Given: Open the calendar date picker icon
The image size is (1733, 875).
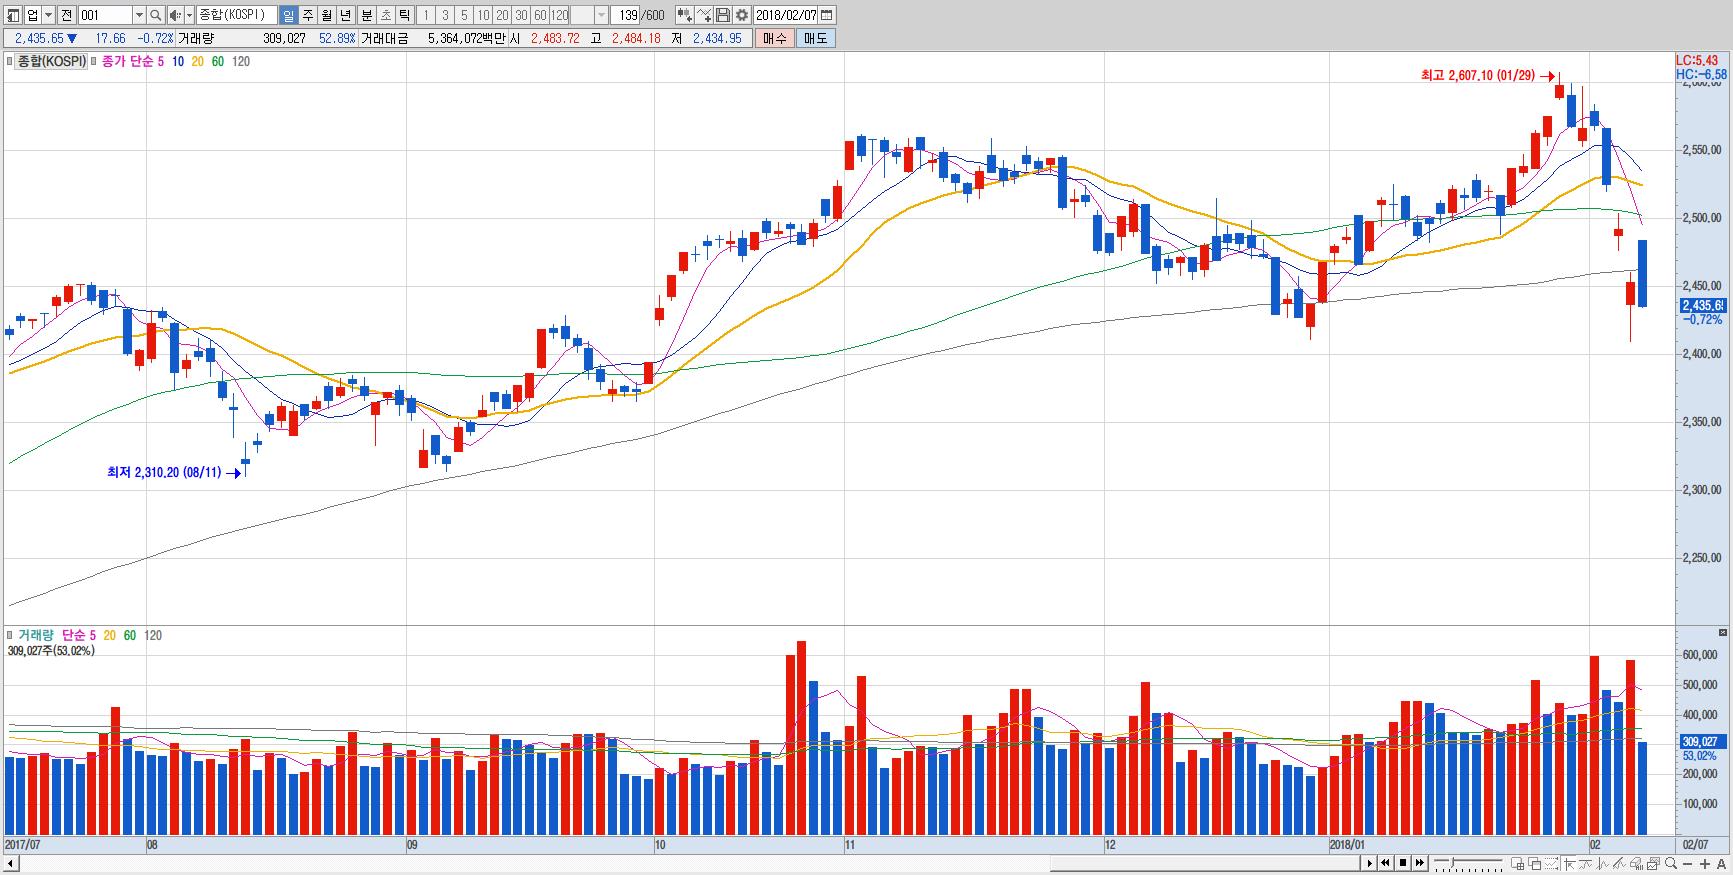Looking at the screenshot, I should tap(826, 15).
